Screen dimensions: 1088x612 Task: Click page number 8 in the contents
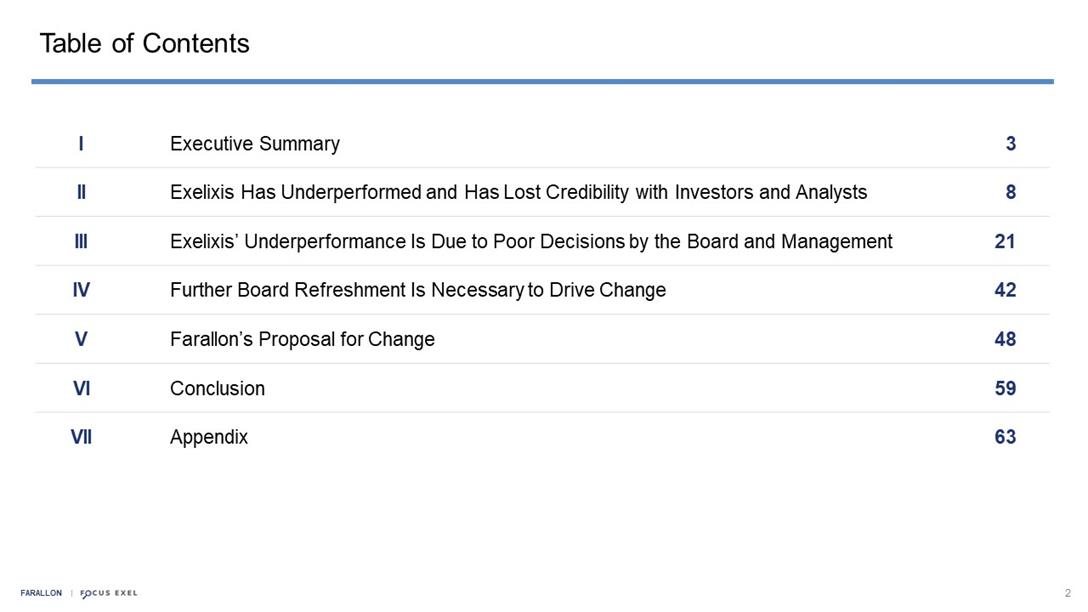1010,192
